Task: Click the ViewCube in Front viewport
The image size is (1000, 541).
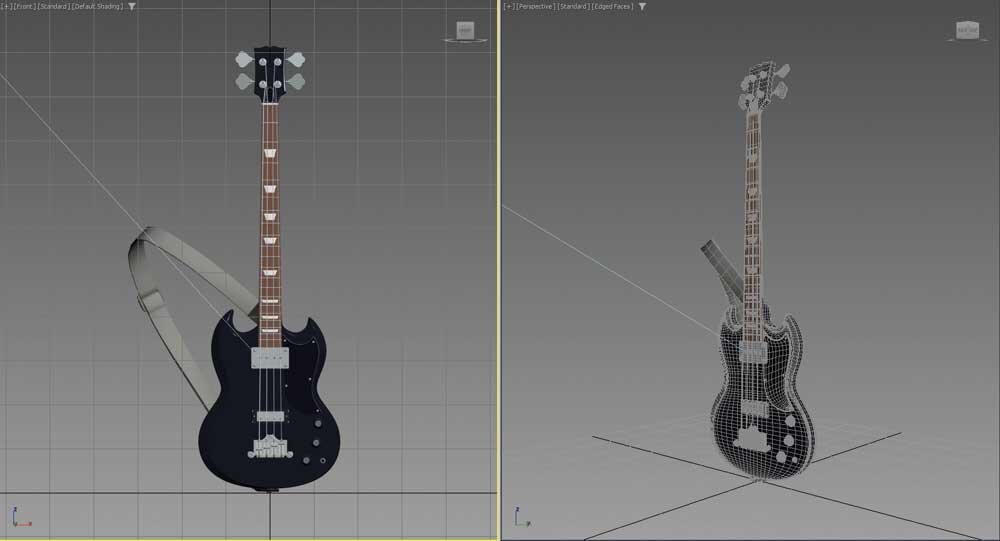Action: coord(465,30)
